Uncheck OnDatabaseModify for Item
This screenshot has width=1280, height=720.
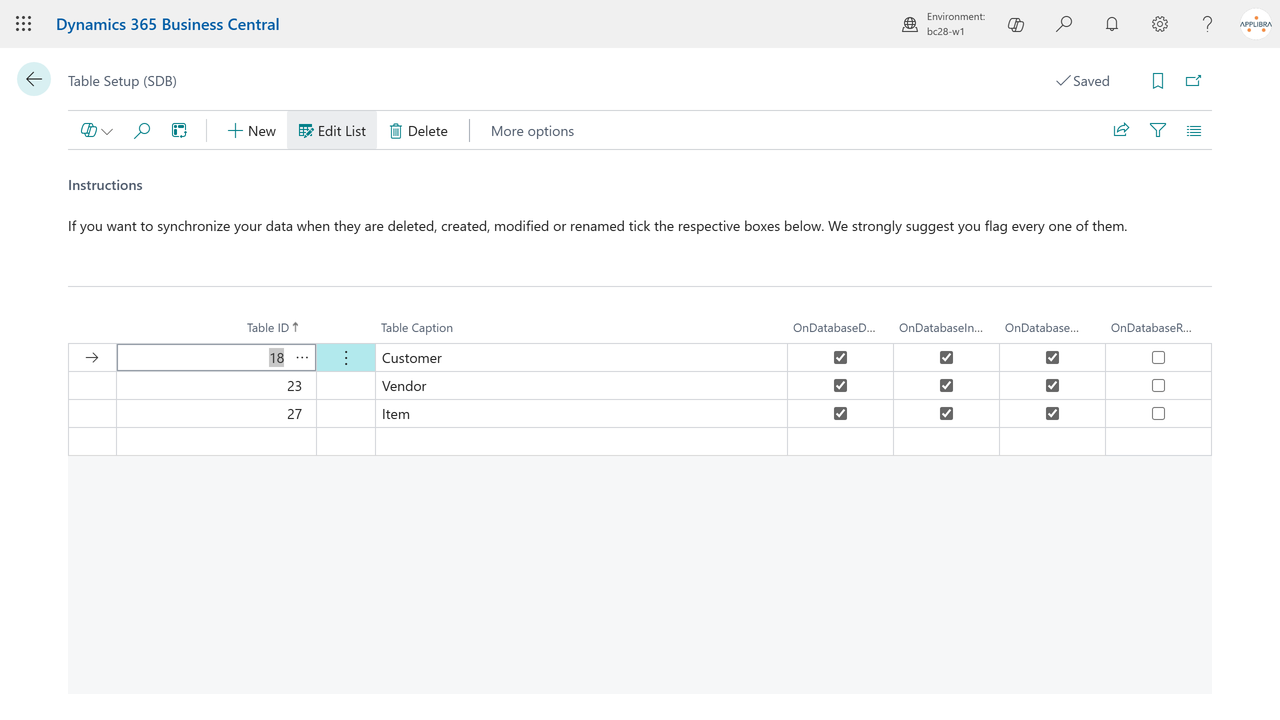coord(1052,414)
